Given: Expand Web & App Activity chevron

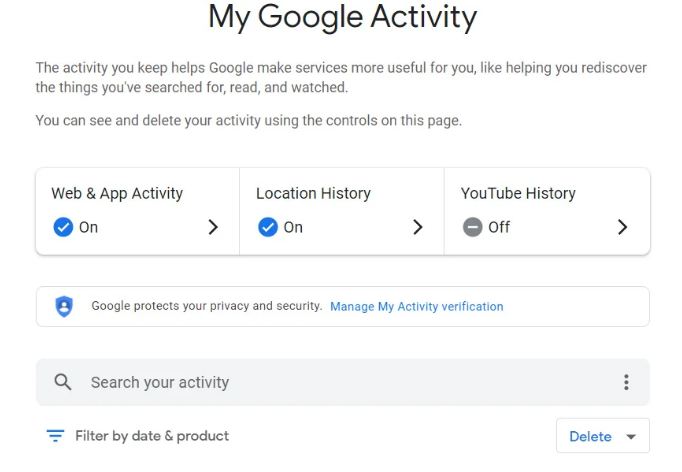Looking at the screenshot, I should tap(213, 227).
